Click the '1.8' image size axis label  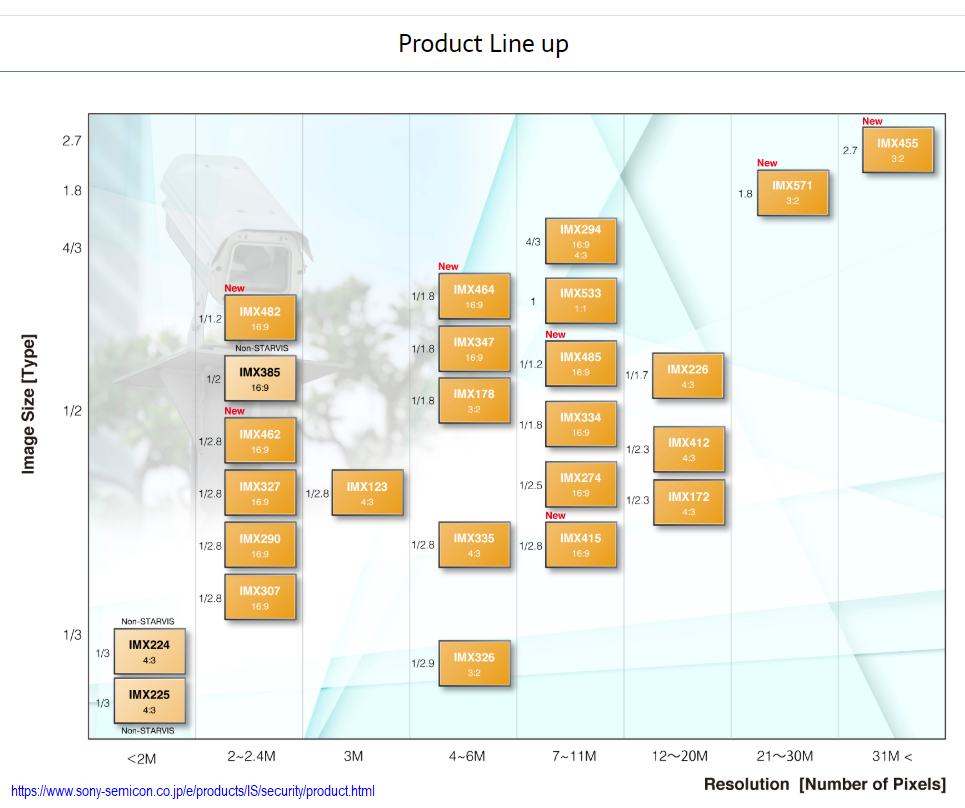click(x=72, y=191)
